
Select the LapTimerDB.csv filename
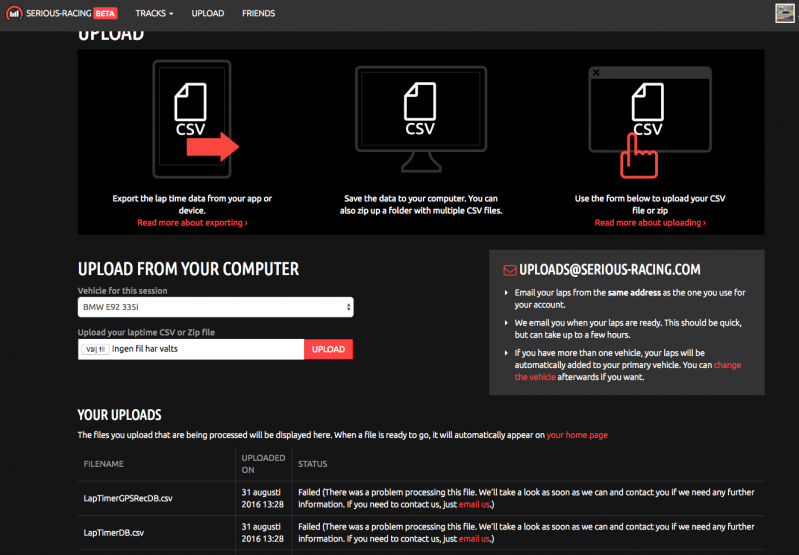click(114, 533)
